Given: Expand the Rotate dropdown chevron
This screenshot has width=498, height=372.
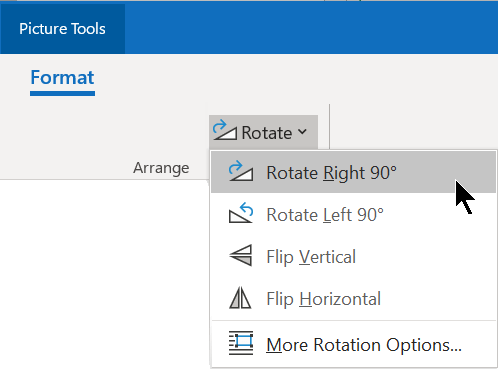Looking at the screenshot, I should tap(302, 132).
